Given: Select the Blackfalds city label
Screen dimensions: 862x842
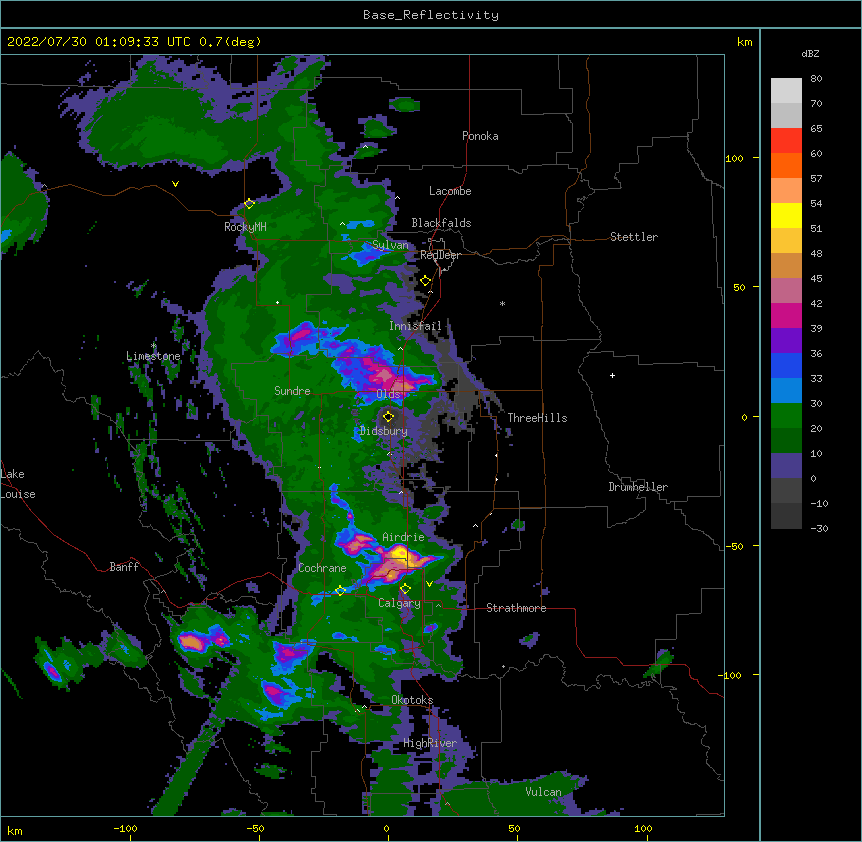Looking at the screenshot, I should (441, 223).
